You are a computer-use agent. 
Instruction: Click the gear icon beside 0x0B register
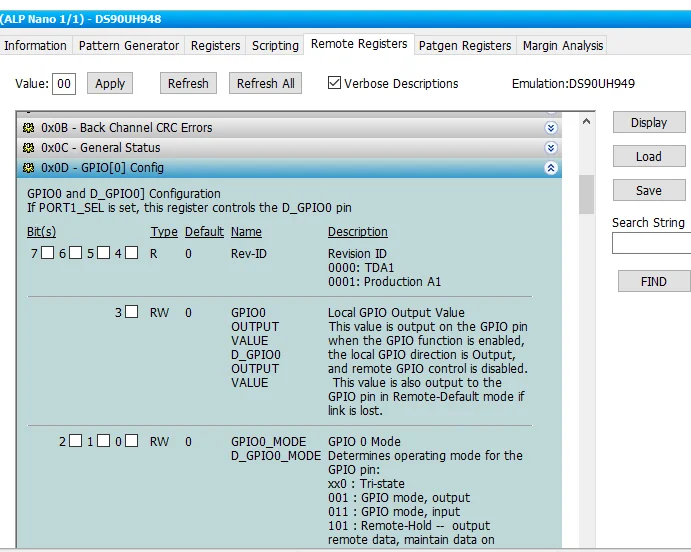click(28, 128)
